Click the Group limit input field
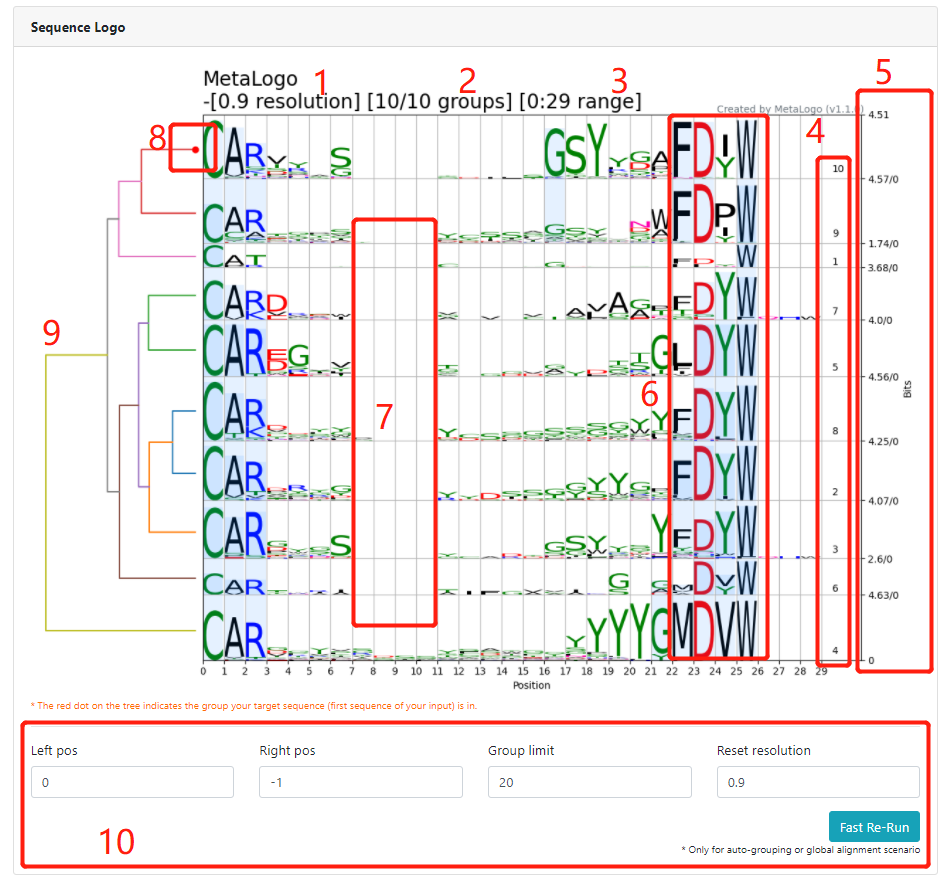 589,782
